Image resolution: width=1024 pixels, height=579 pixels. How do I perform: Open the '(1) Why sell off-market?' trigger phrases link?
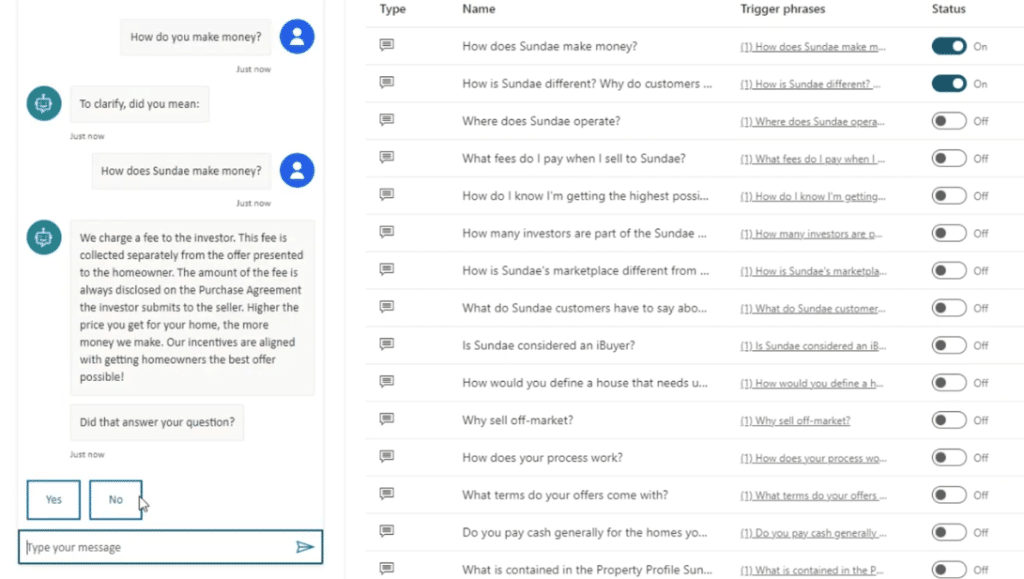click(795, 421)
